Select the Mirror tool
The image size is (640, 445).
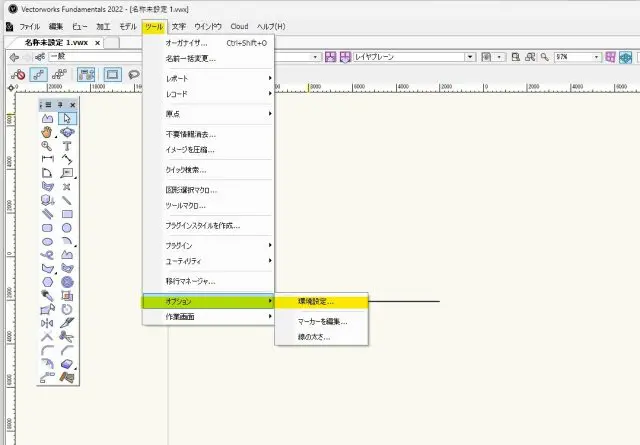47,323
